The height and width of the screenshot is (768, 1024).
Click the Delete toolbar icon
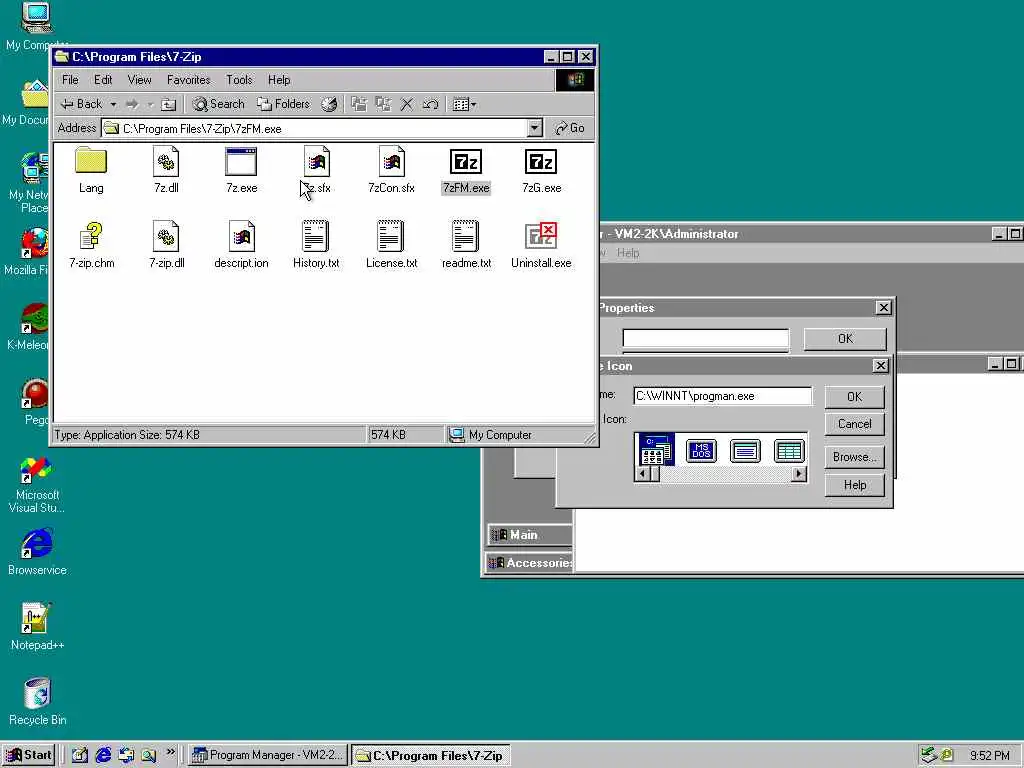(407, 104)
